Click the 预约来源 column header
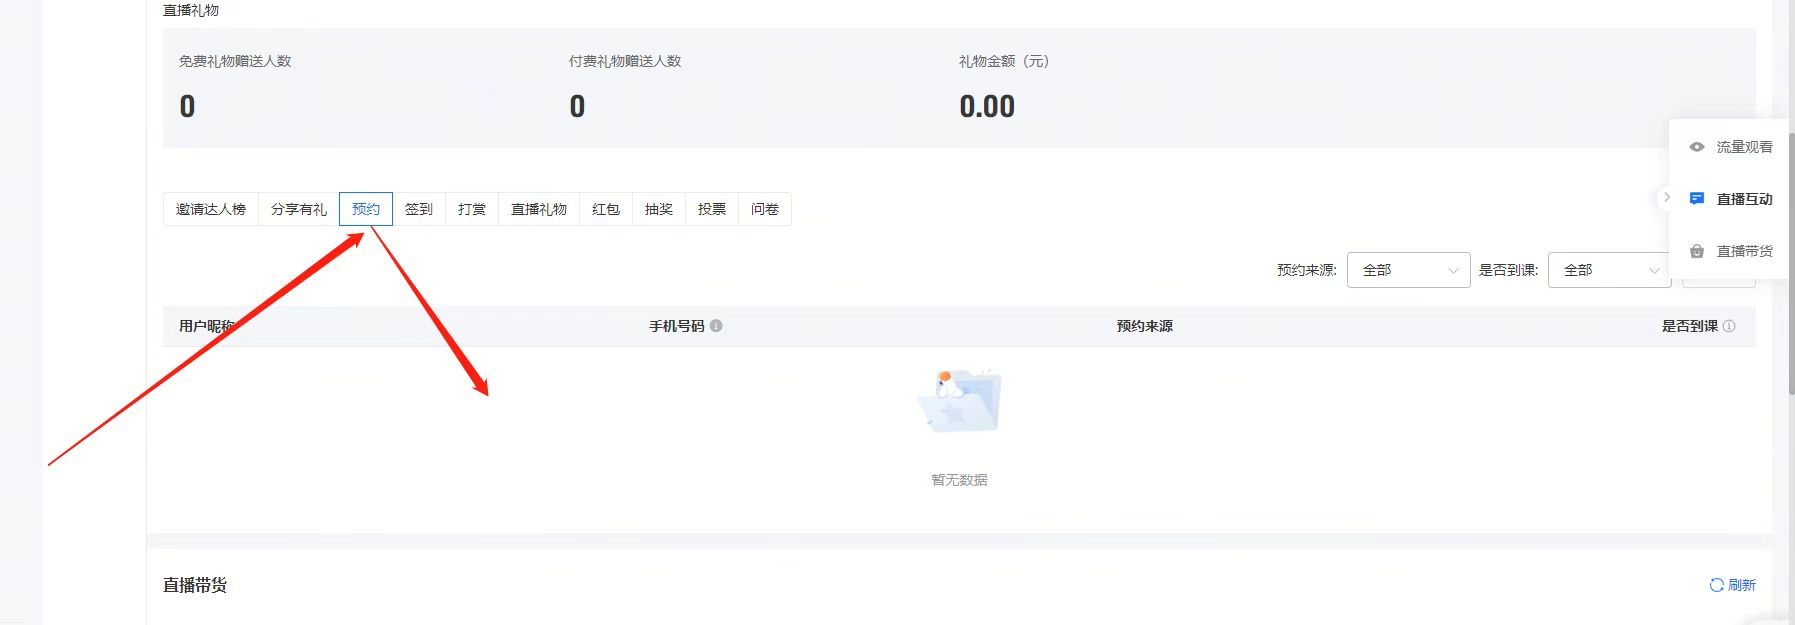1795x625 pixels. (1145, 326)
